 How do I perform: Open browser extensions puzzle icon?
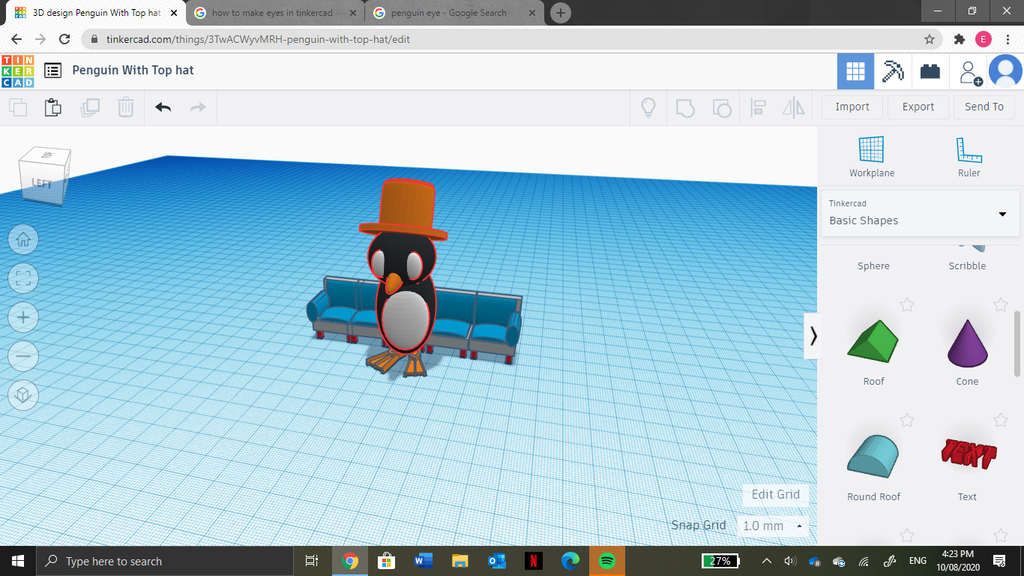click(x=959, y=39)
